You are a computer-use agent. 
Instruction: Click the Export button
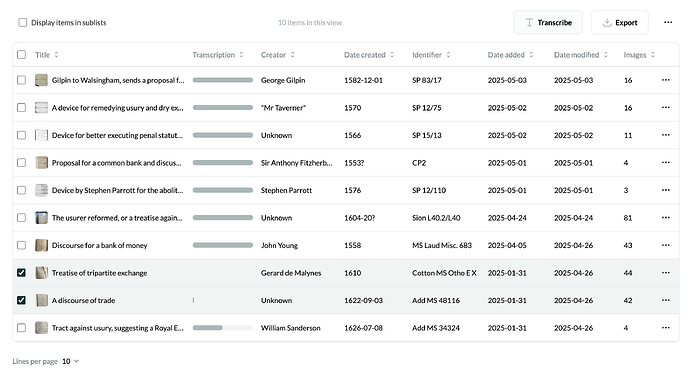tap(620, 22)
